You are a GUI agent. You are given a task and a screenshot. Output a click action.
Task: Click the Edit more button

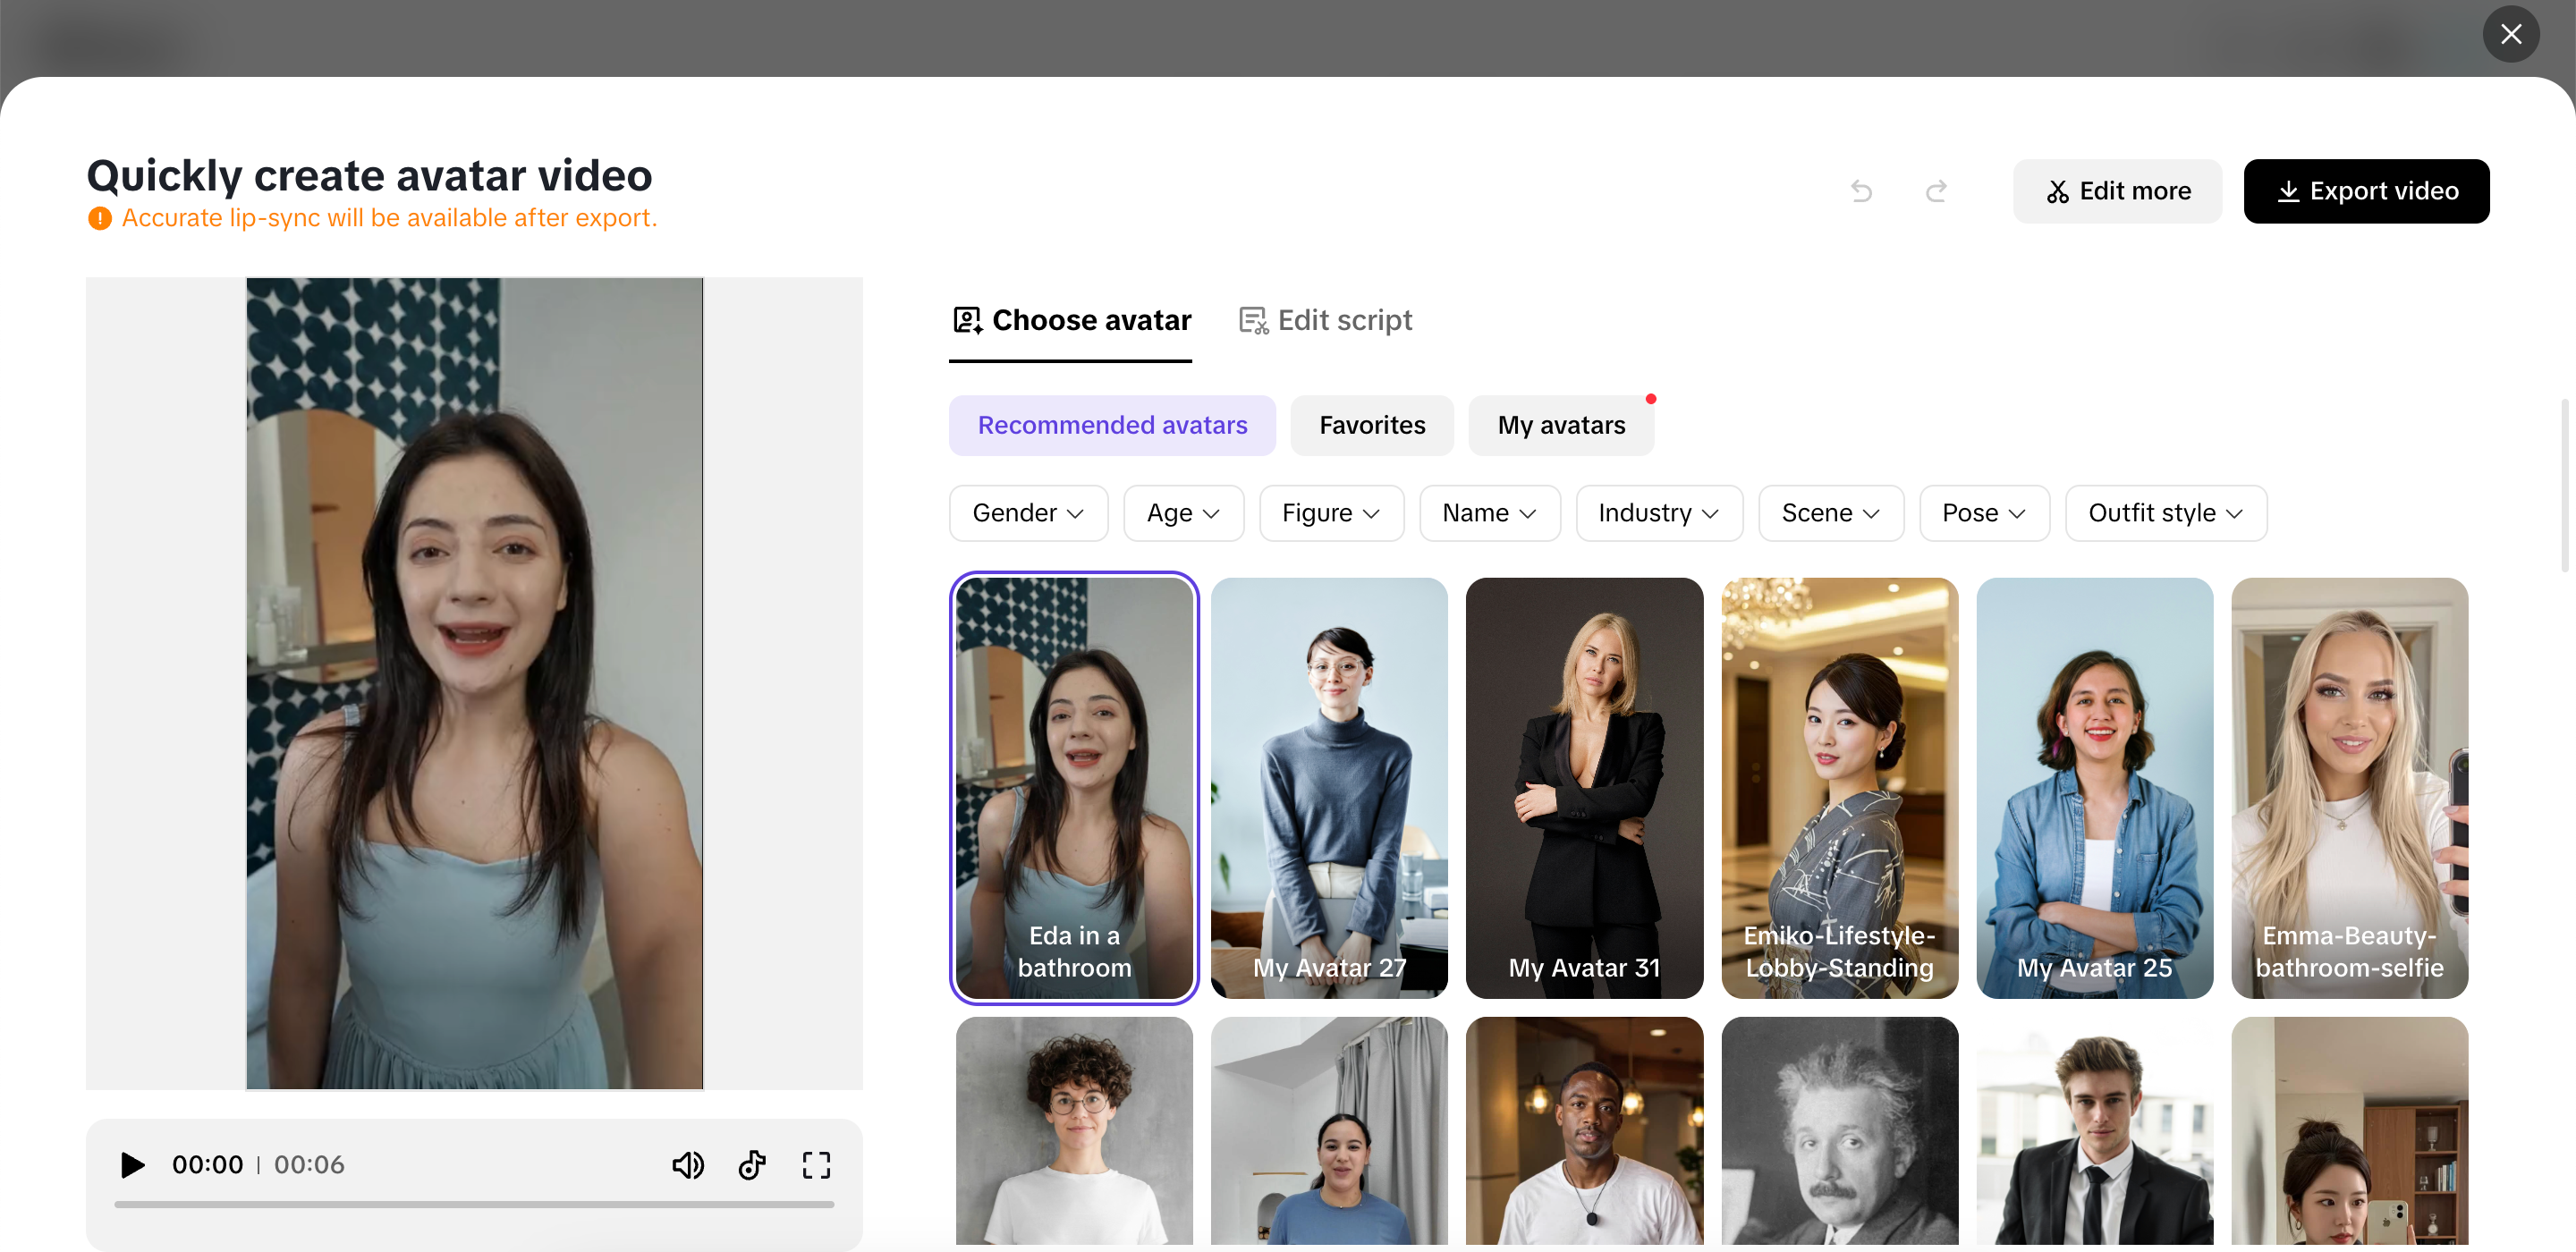tap(2117, 191)
